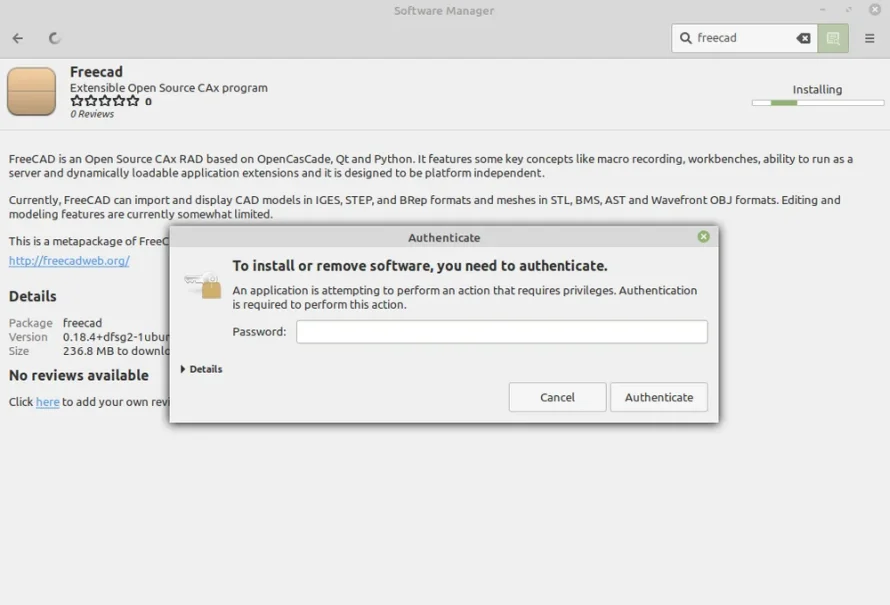Focus the Password input field

(502, 331)
